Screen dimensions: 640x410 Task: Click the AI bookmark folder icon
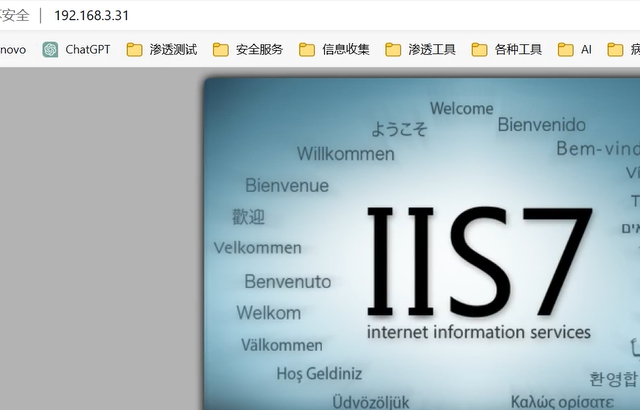(x=566, y=49)
